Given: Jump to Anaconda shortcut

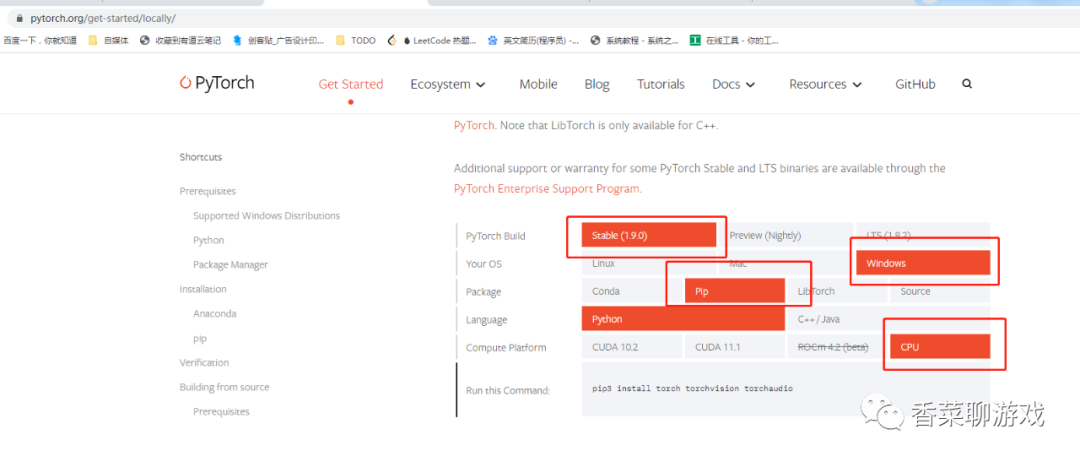Looking at the screenshot, I should 215,313.
